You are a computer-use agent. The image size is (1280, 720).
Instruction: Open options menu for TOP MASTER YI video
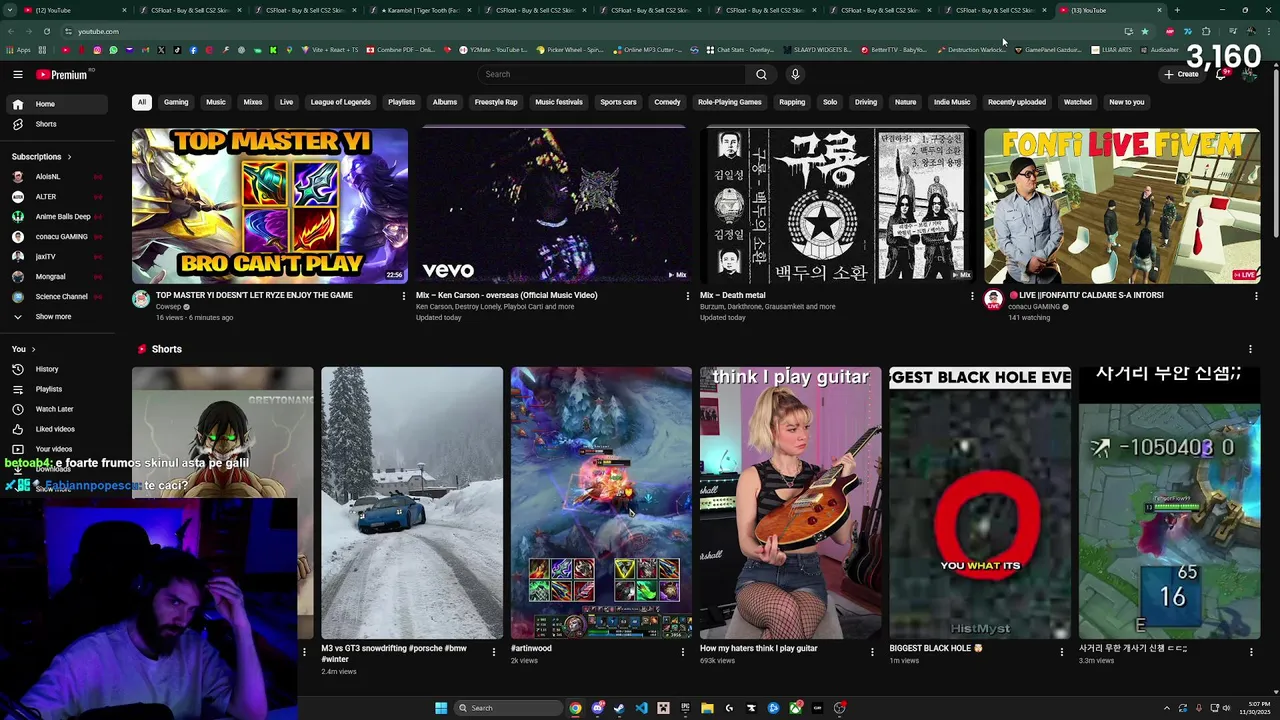click(x=404, y=296)
